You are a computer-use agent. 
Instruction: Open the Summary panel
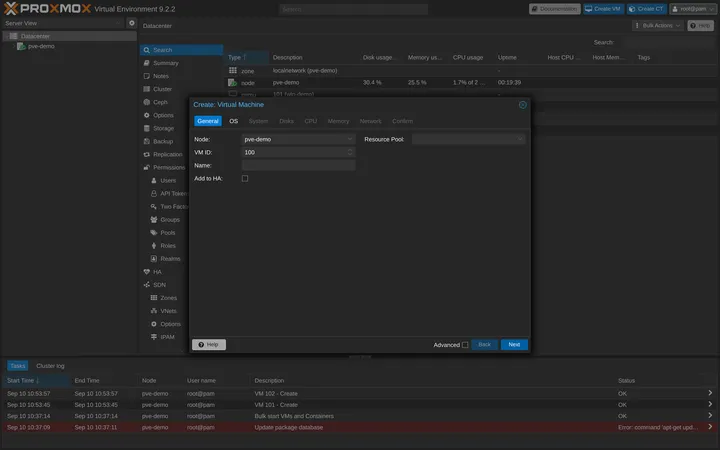[x=165, y=63]
